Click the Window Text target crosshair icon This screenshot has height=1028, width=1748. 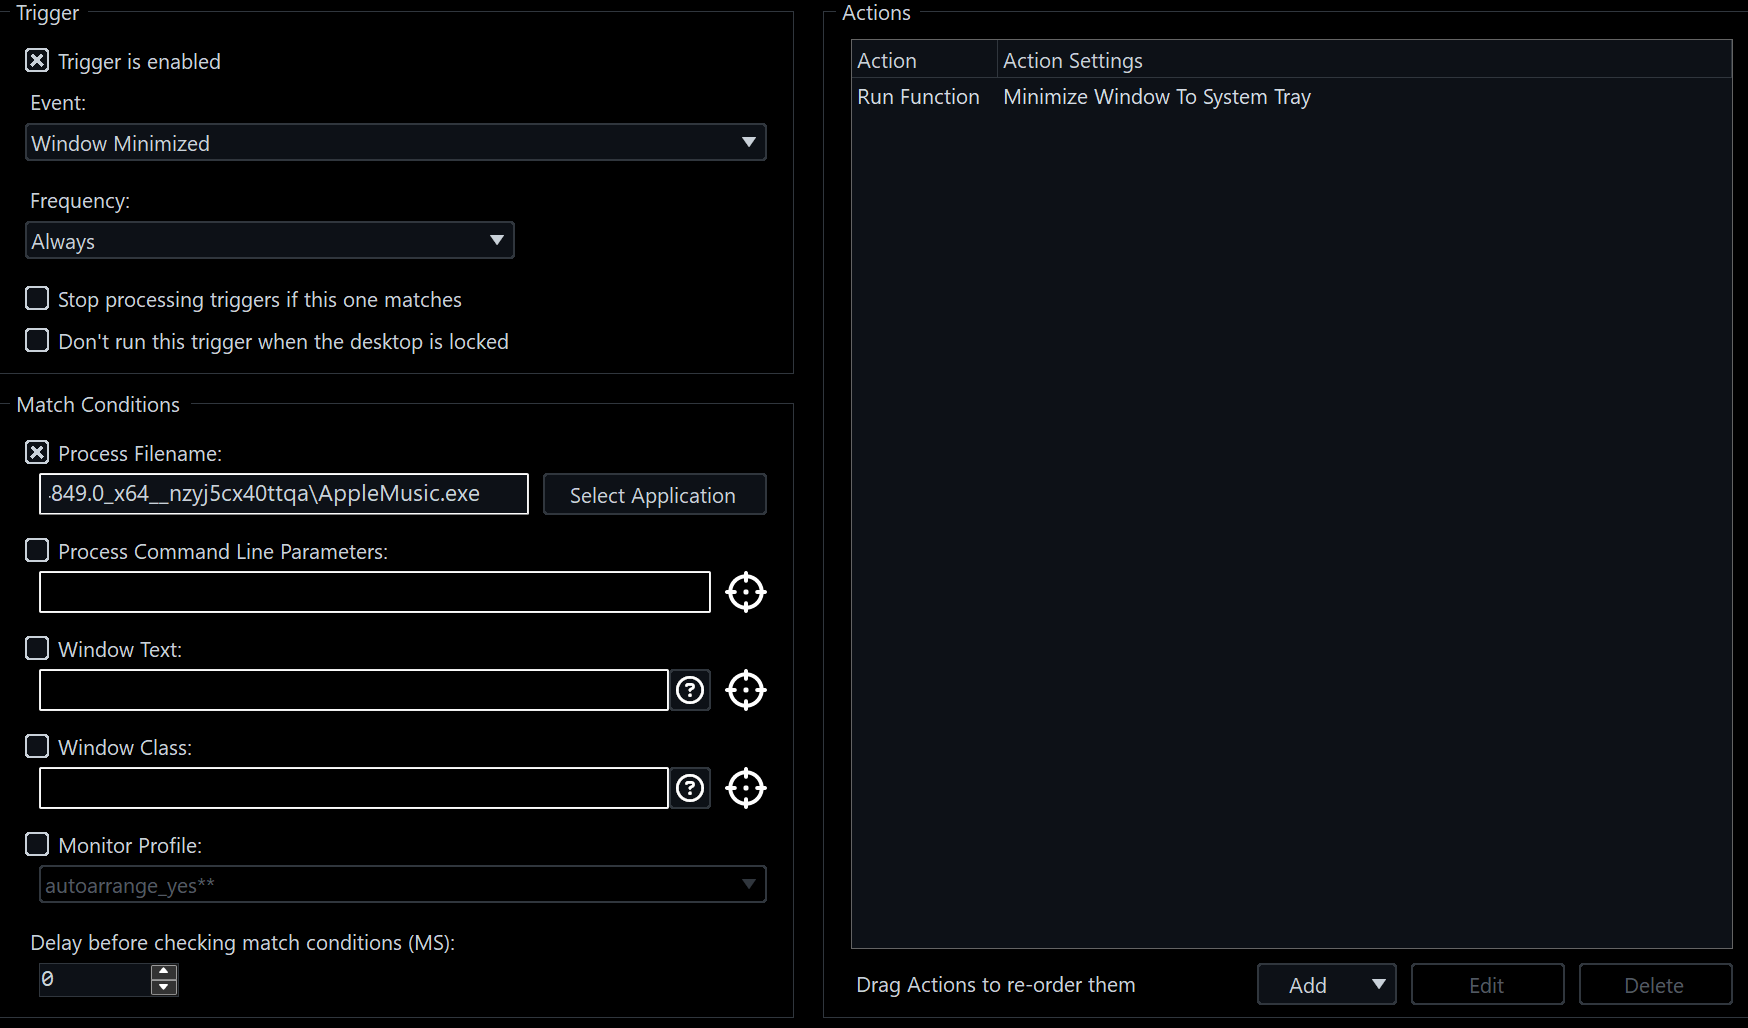pos(746,690)
